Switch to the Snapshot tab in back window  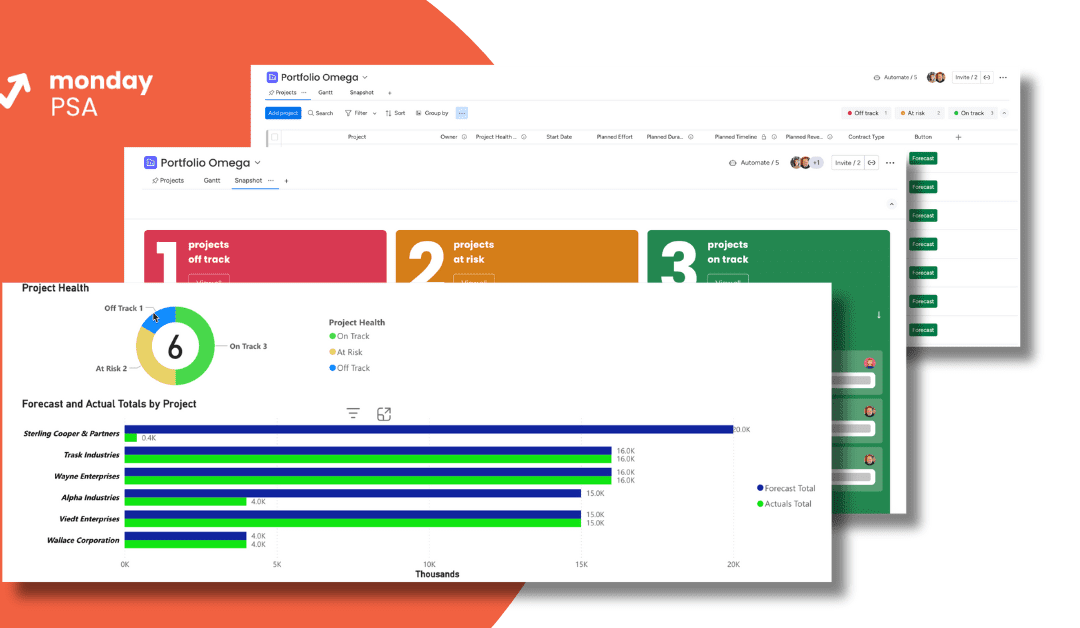click(x=362, y=92)
